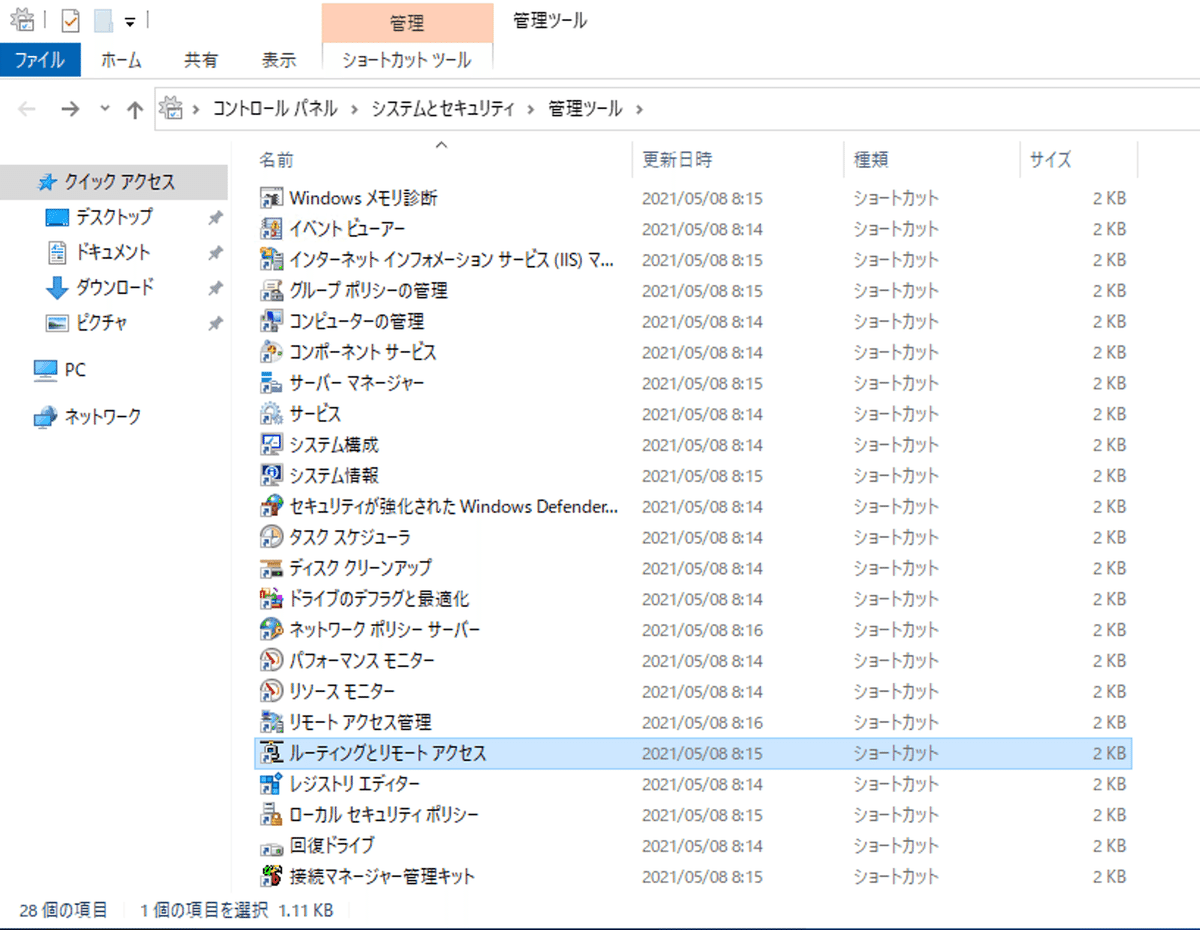
Task: Open the ショートカット ツール tab
Action: 407,60
